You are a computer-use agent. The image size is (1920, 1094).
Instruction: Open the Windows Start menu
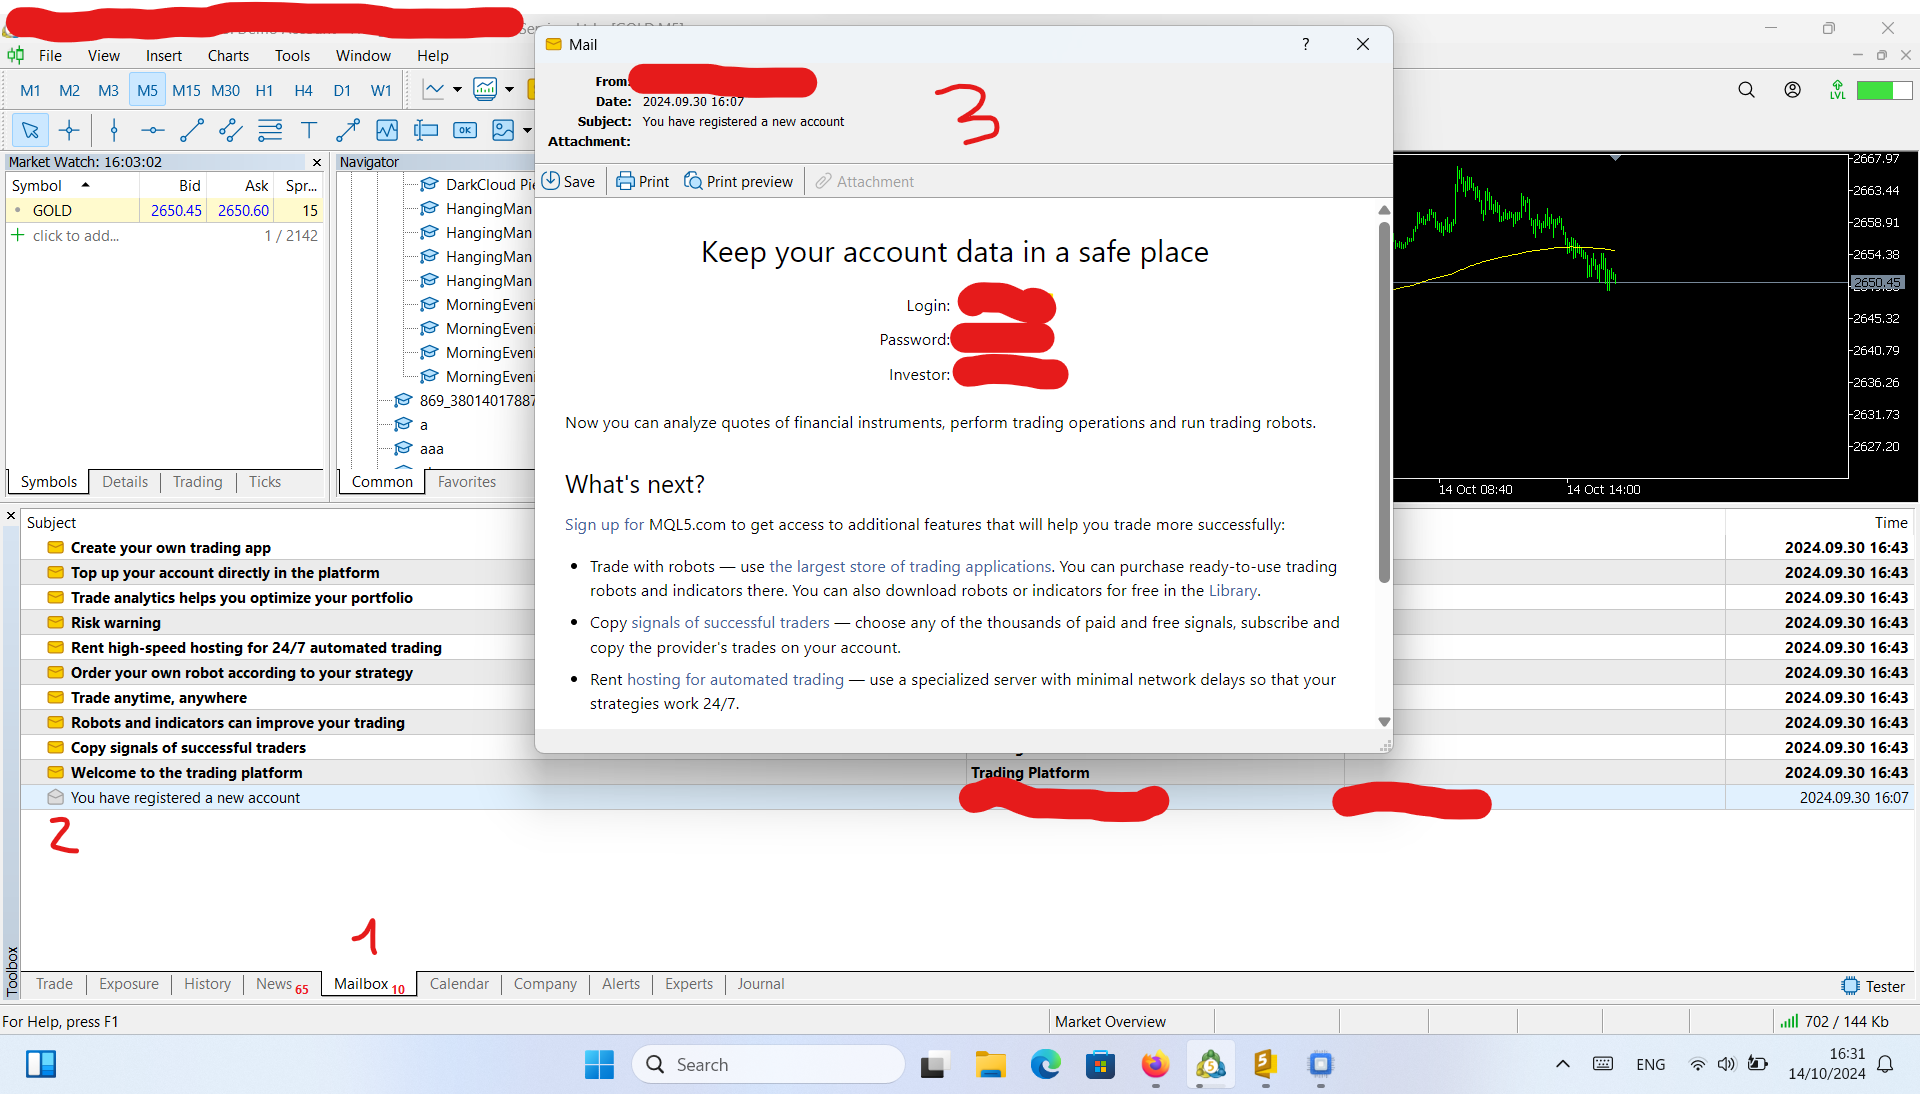tap(599, 1064)
